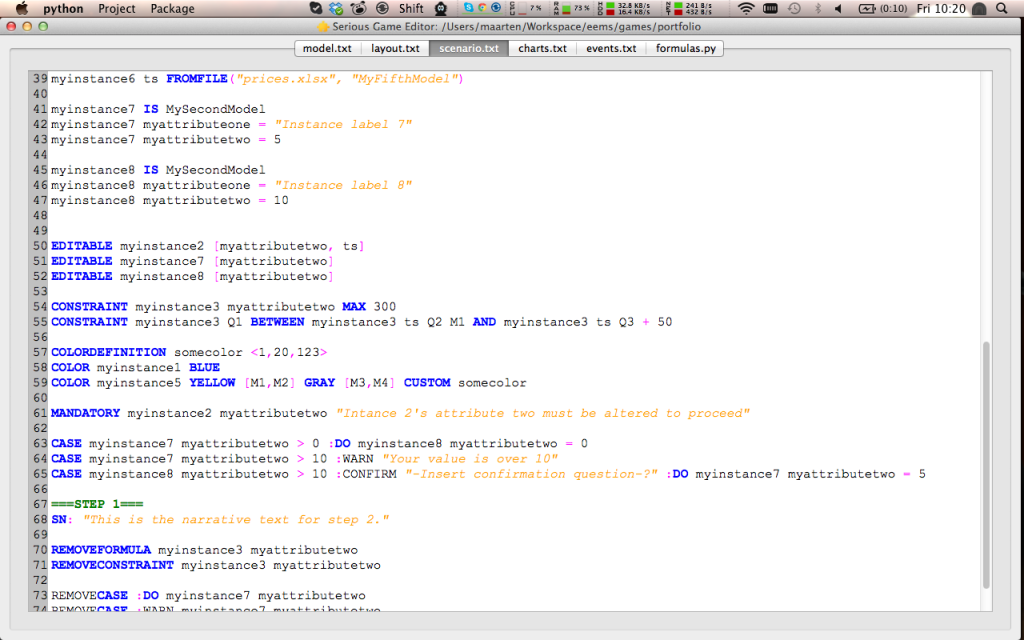
Task: Open the RAM usage monitor showing 73%
Action: tap(571, 8)
